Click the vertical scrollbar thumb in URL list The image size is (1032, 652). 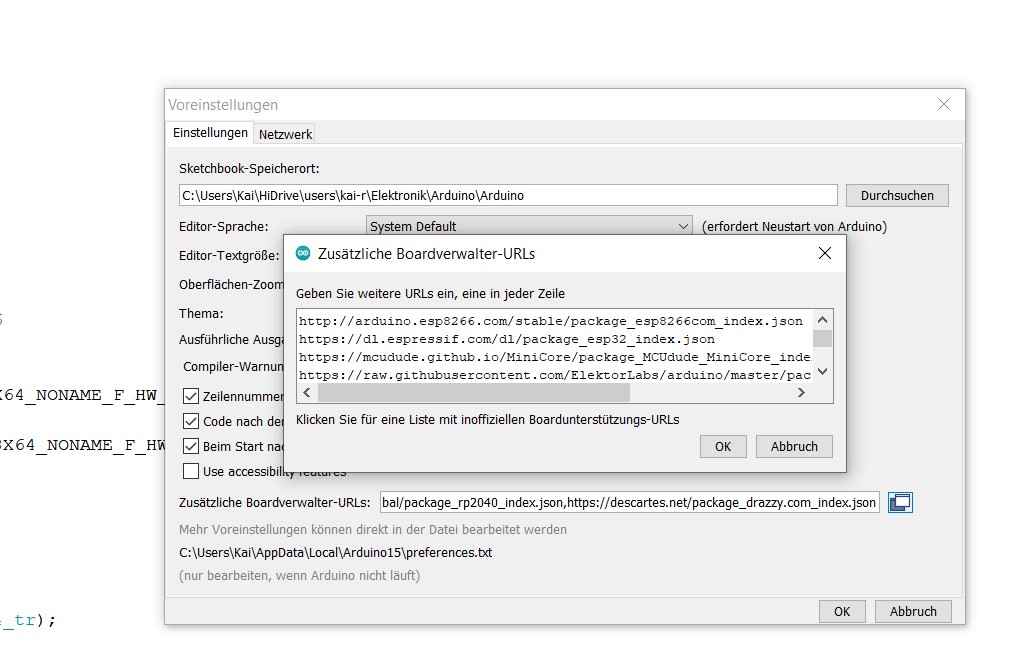click(x=822, y=338)
